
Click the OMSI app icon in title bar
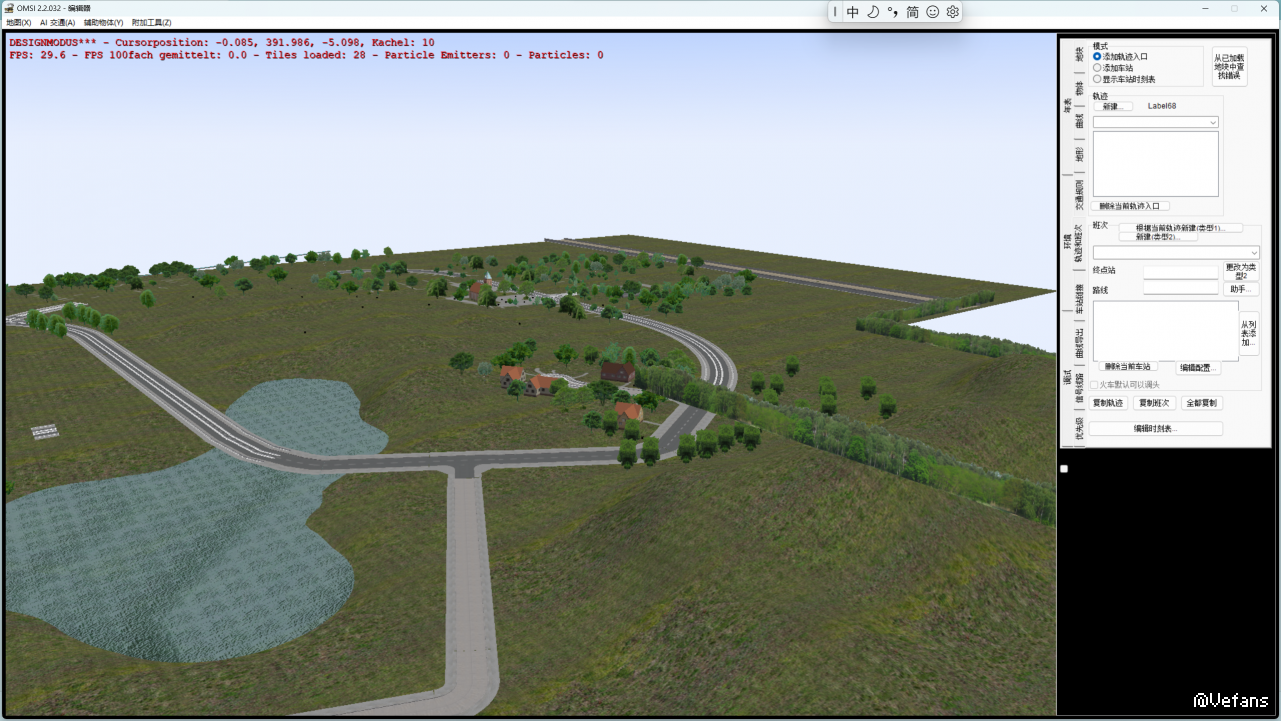tap(10, 8)
